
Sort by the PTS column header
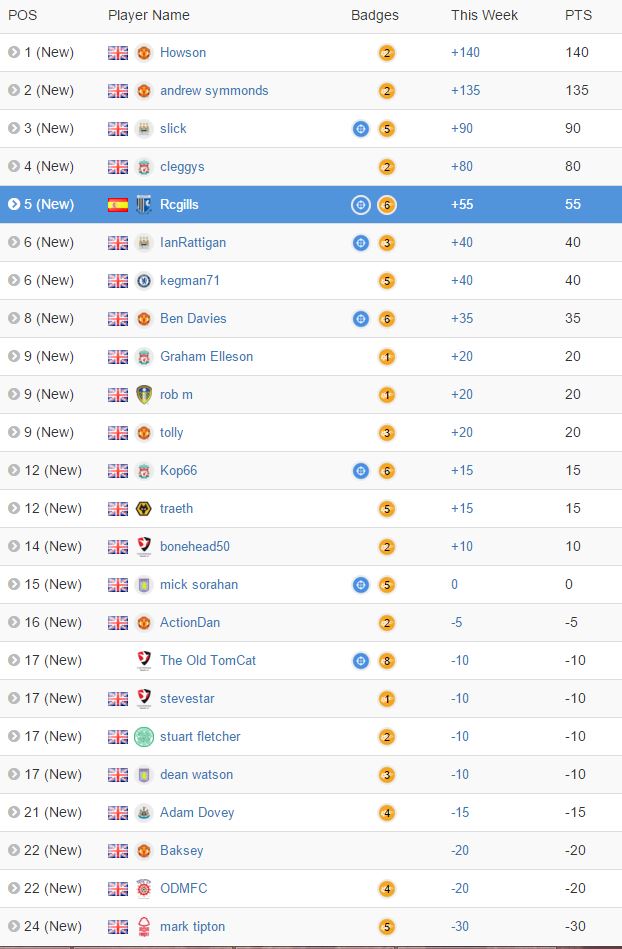pyautogui.click(x=578, y=15)
